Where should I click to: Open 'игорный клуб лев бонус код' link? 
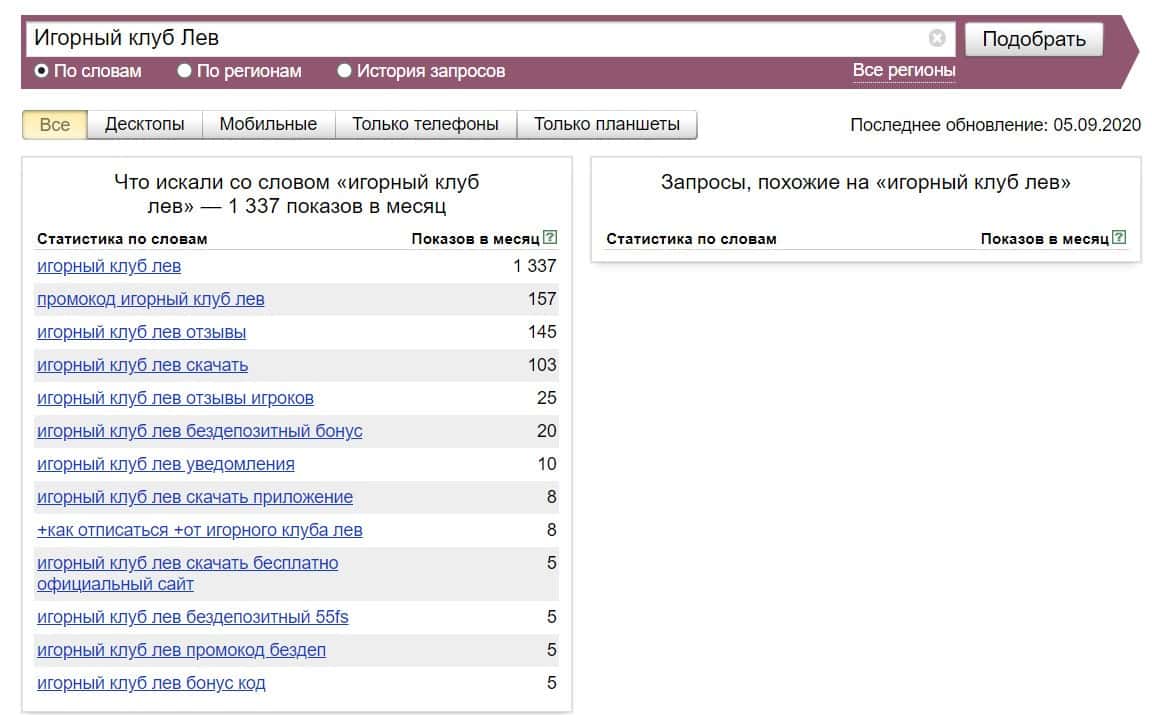coord(151,684)
